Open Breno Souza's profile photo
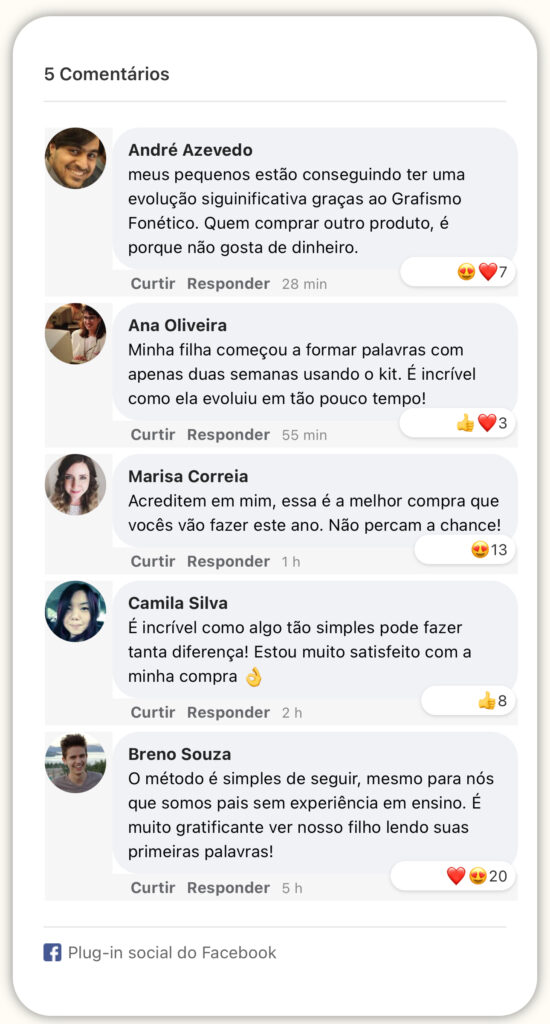550x1024 pixels. 75,763
